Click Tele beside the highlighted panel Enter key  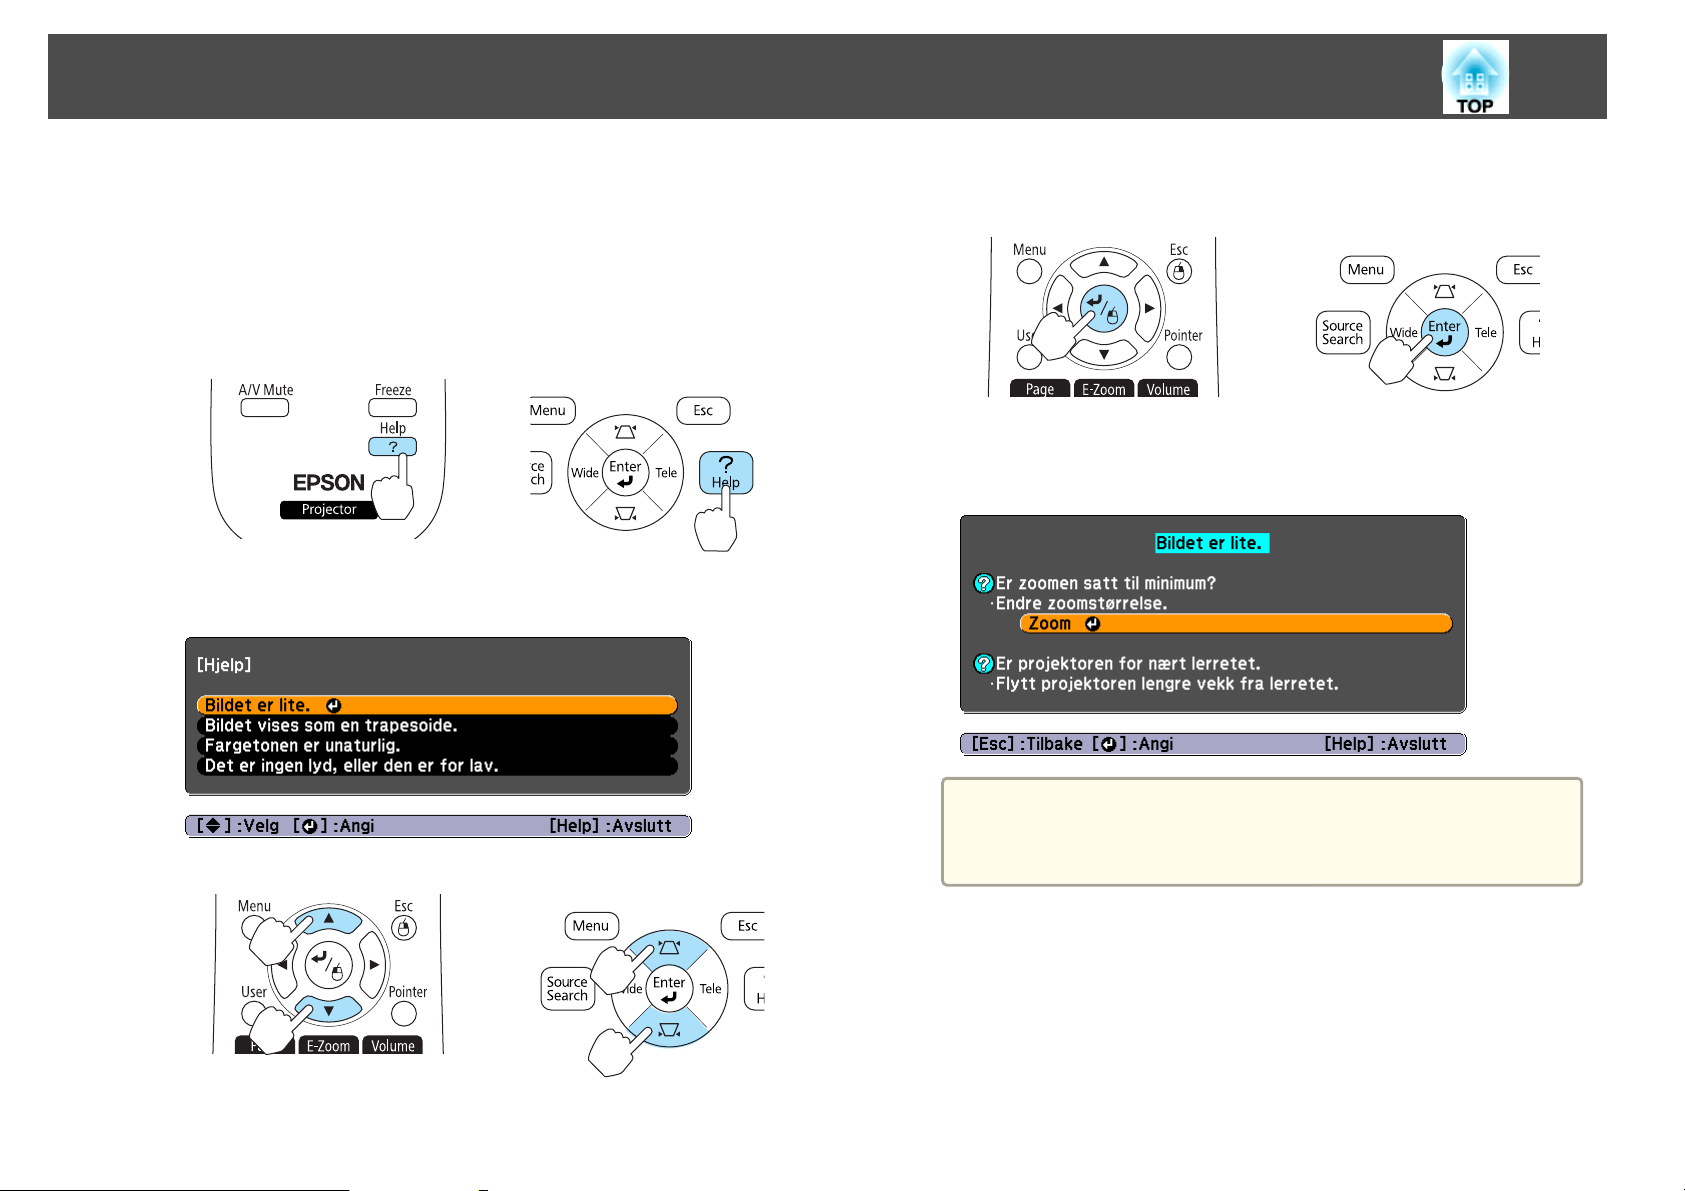tap(1486, 333)
